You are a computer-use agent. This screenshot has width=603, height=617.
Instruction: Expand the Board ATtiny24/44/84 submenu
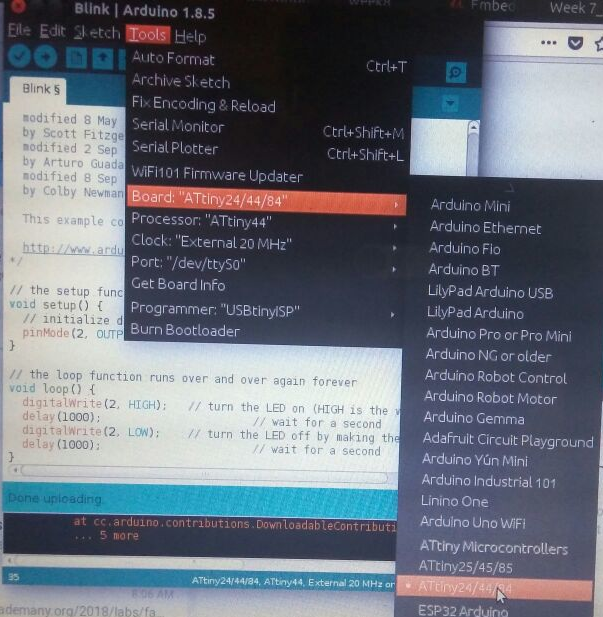pyautogui.click(x=266, y=200)
